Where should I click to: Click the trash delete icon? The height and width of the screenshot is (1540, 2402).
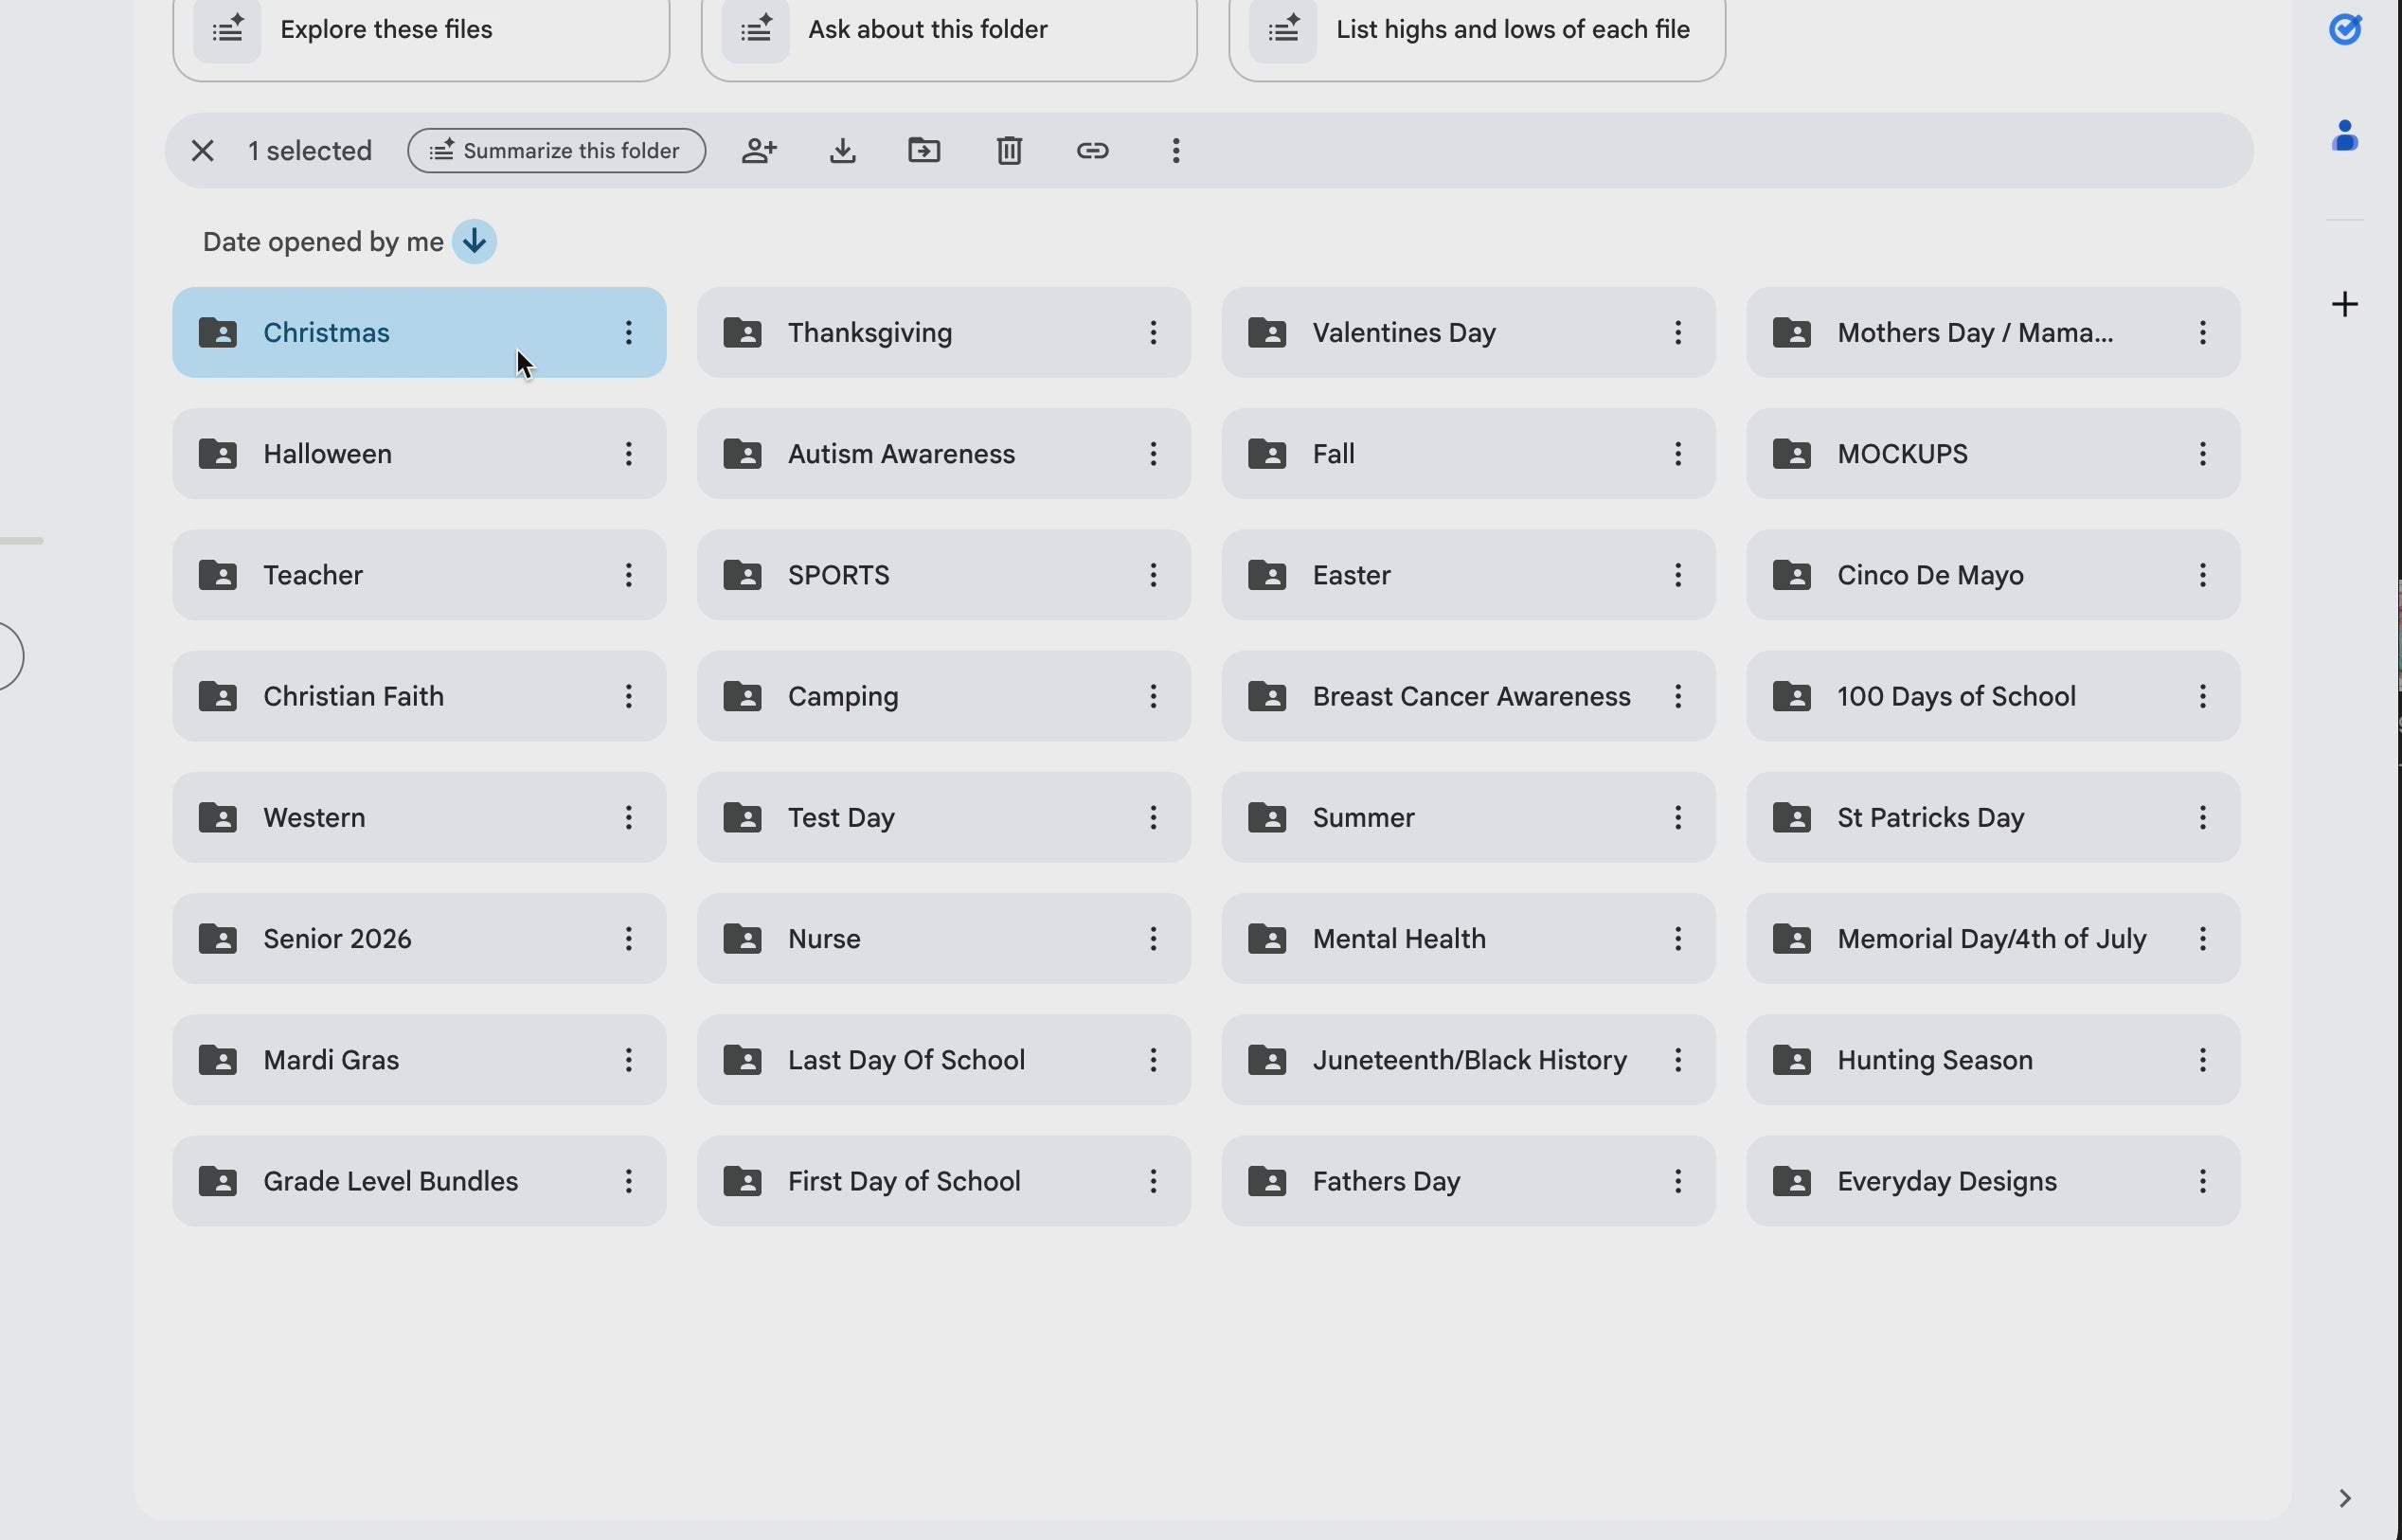coord(1009,151)
